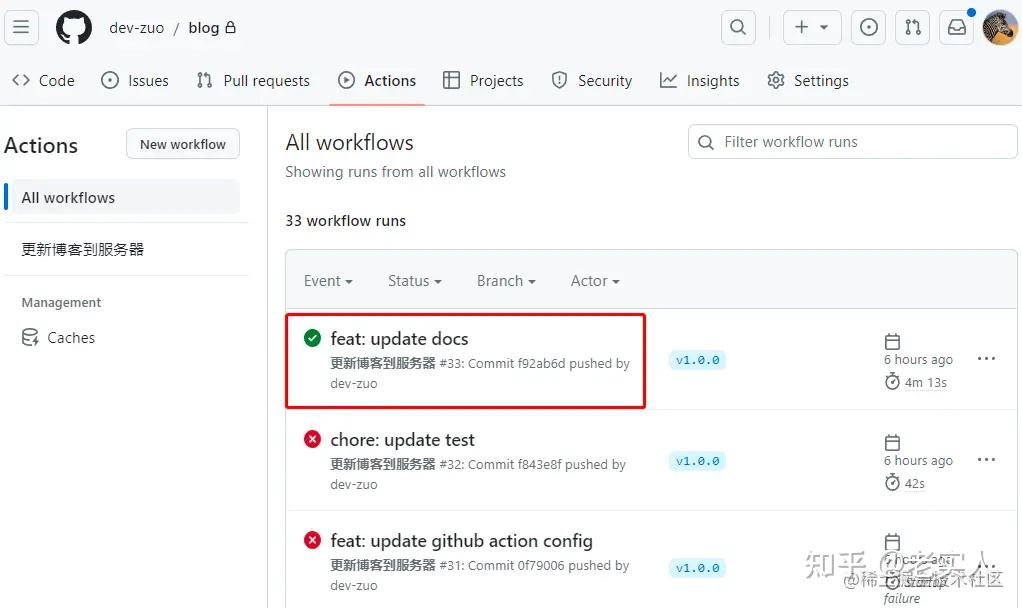This screenshot has width=1022, height=608.
Task: Click the green success checkmark icon
Action: [x=311, y=337]
